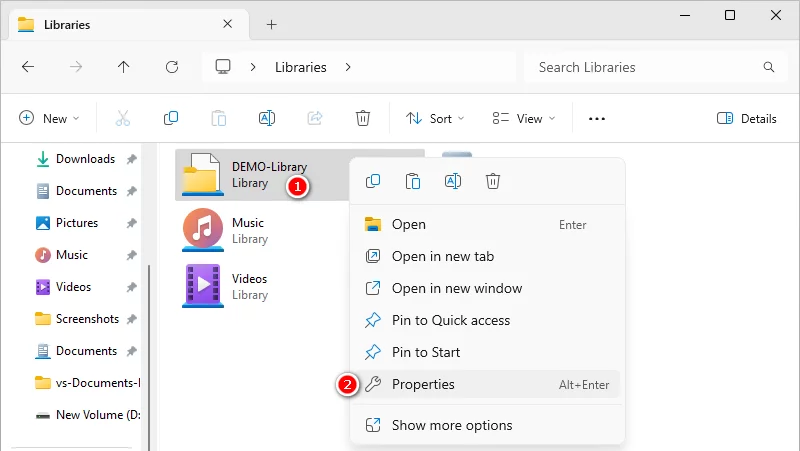The image size is (800, 451).
Task: Choose Open in new tab
Action: coord(487,256)
